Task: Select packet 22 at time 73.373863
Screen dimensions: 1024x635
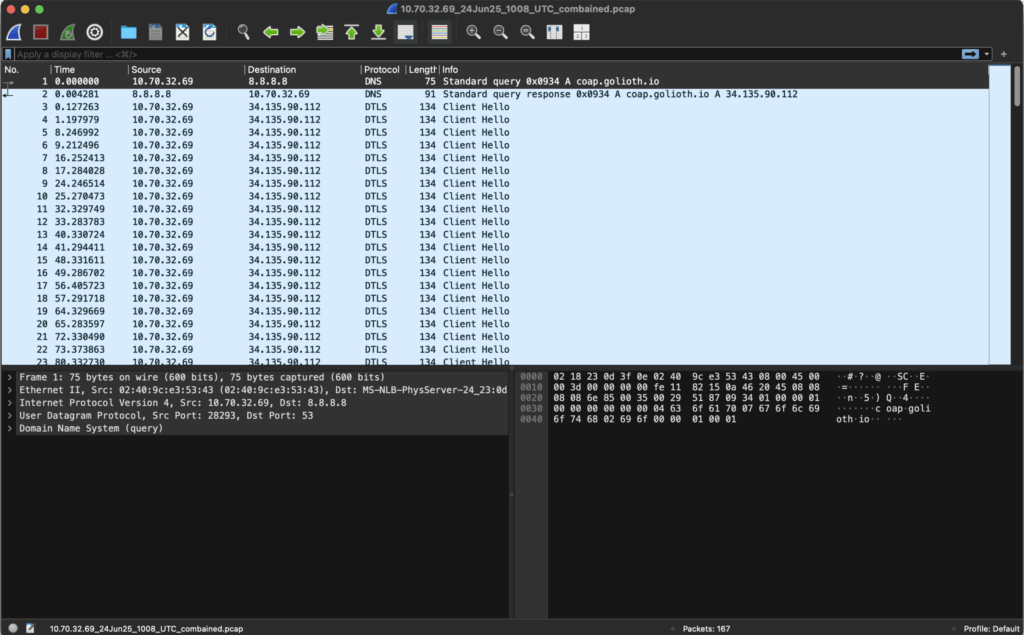Action: (495, 350)
